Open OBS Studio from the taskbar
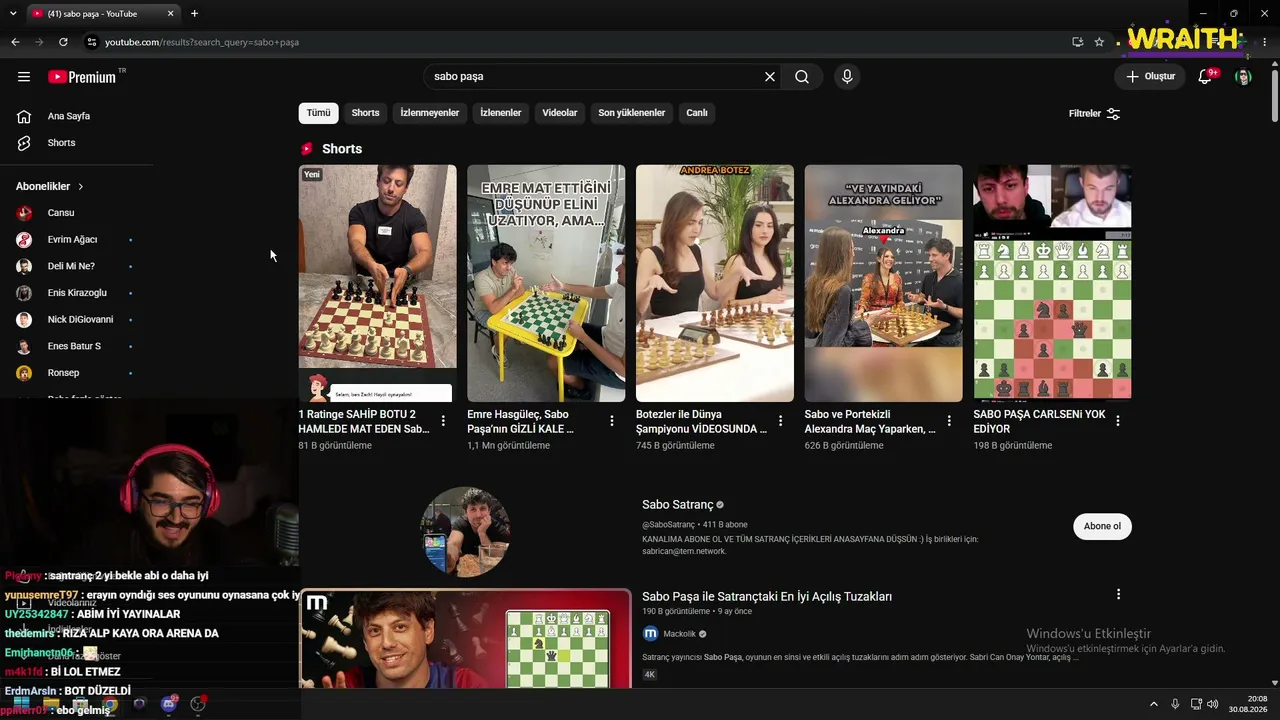Viewport: 1280px width, 720px height. 198,704
